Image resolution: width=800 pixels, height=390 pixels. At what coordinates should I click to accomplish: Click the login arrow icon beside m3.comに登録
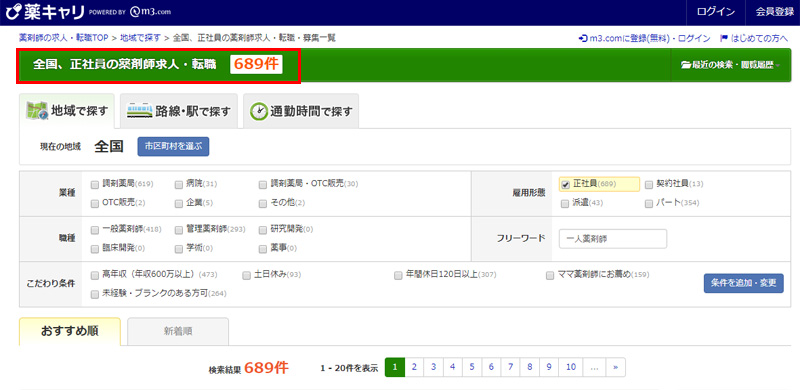click(583, 38)
